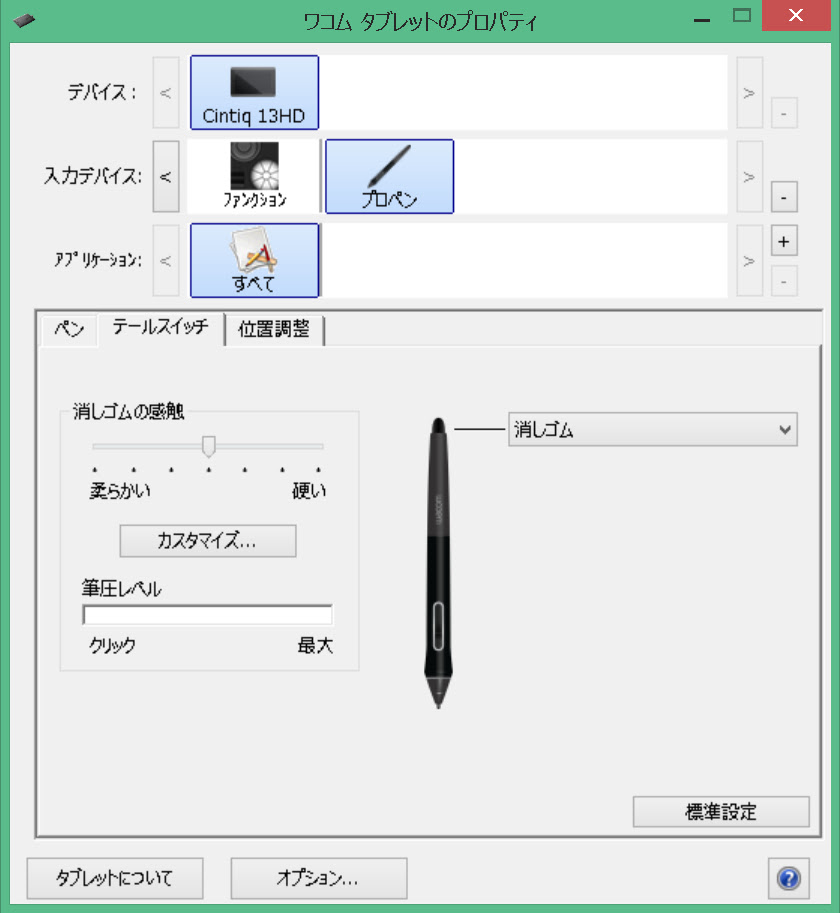
Task: Select the すべて application icon
Action: coord(254,260)
